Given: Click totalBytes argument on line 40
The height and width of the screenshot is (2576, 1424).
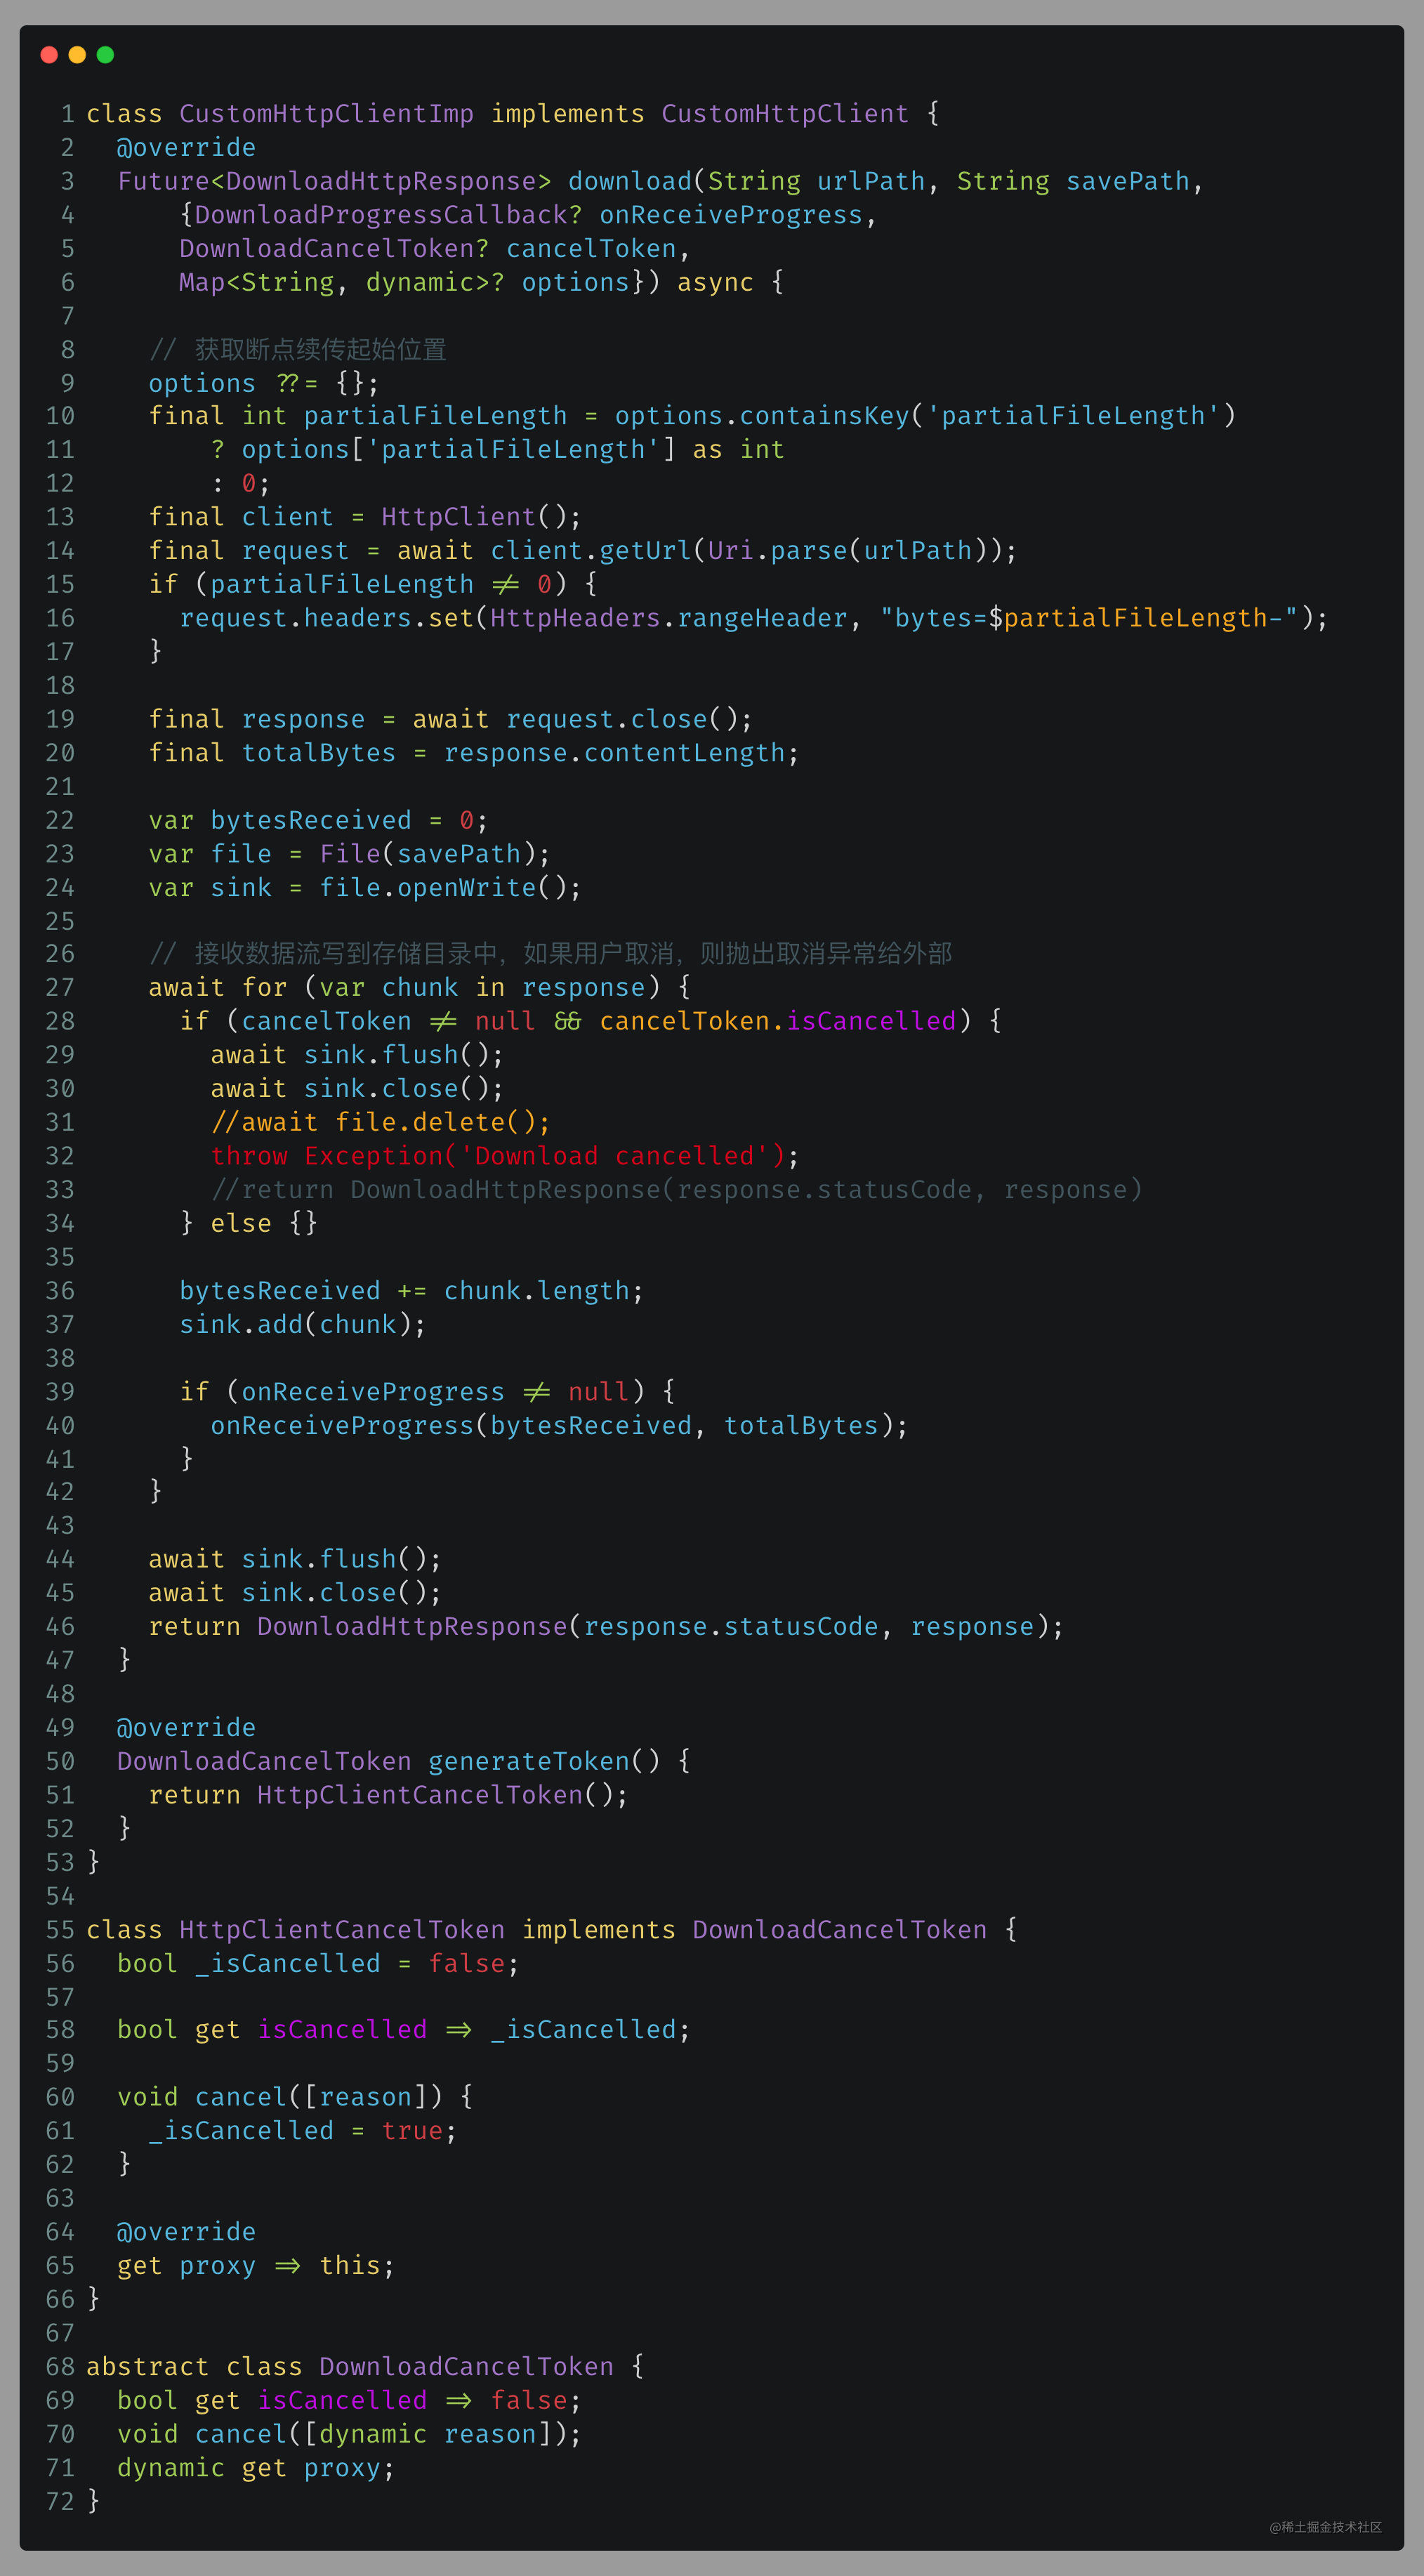Looking at the screenshot, I should (x=800, y=1426).
